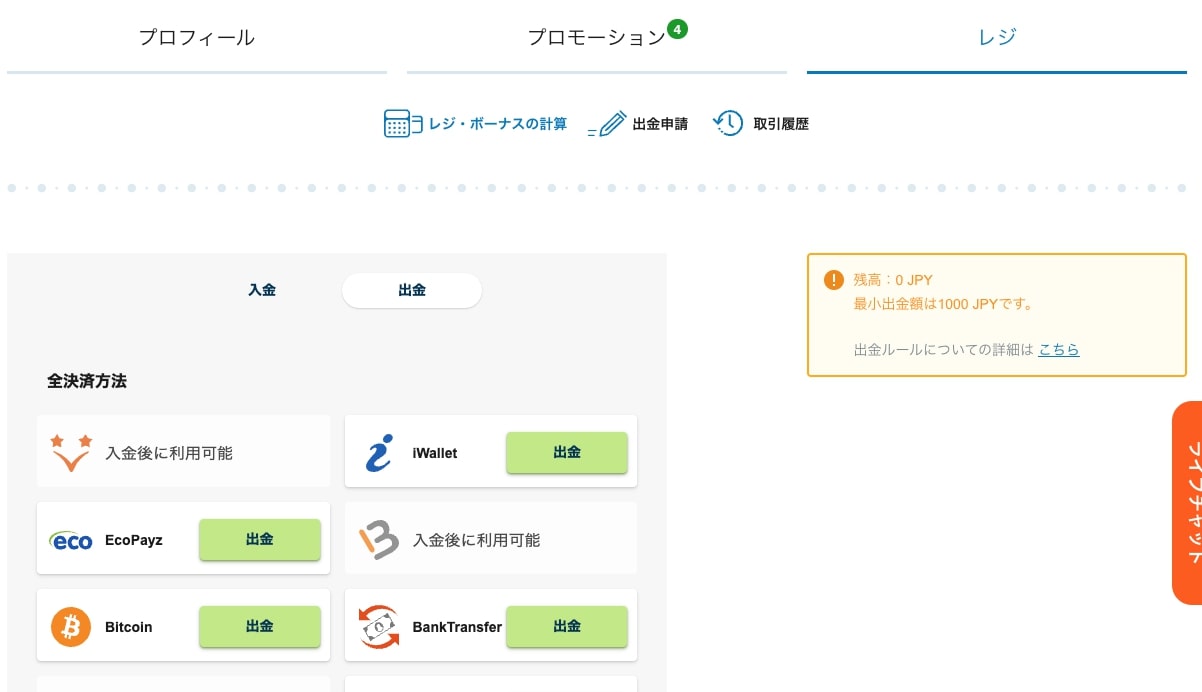Open 取引履歴 link
The height and width of the screenshot is (692, 1202).
pyautogui.click(x=781, y=124)
